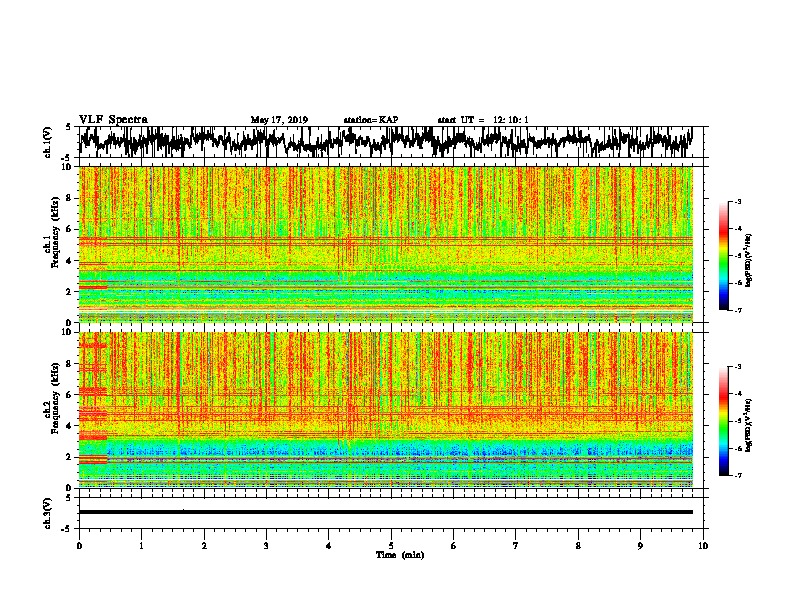The image size is (792, 612).
Task: Click the date 'May 17, 2019'
Action: 279,120
